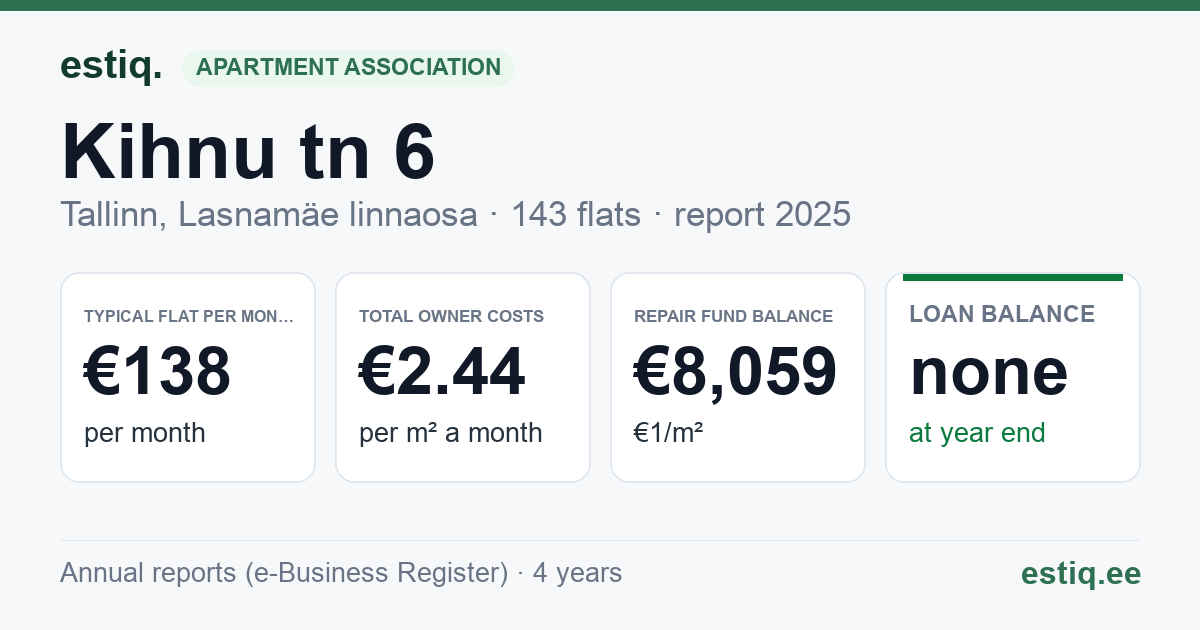This screenshot has width=1200, height=630.
Task: Click the loan balance none value
Action: point(989,371)
